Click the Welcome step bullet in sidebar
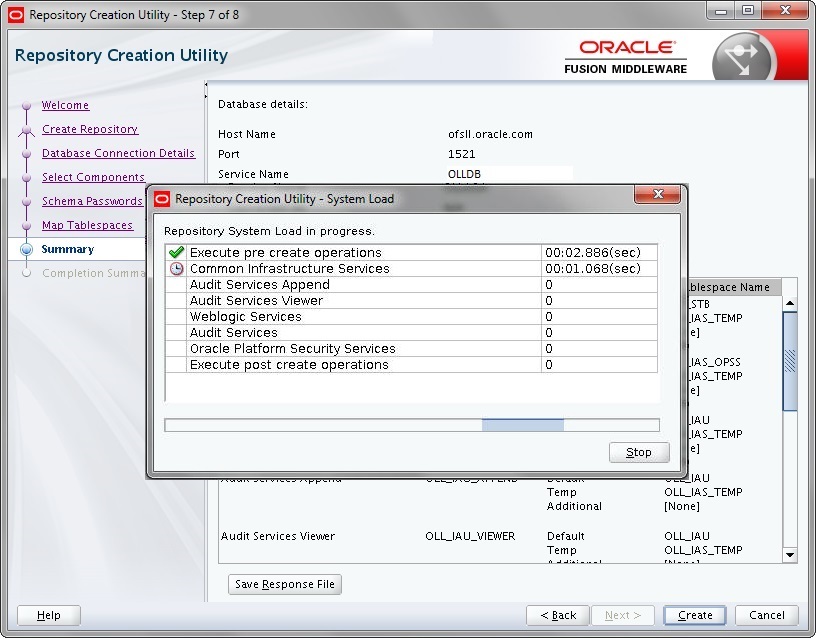Image resolution: width=817 pixels, height=639 pixels. 26,106
